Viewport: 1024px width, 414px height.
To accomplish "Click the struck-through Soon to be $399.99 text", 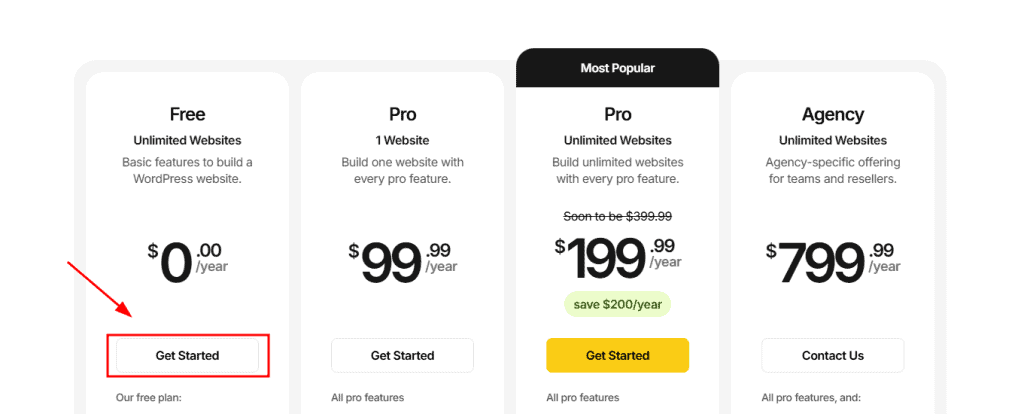I will coord(618,216).
